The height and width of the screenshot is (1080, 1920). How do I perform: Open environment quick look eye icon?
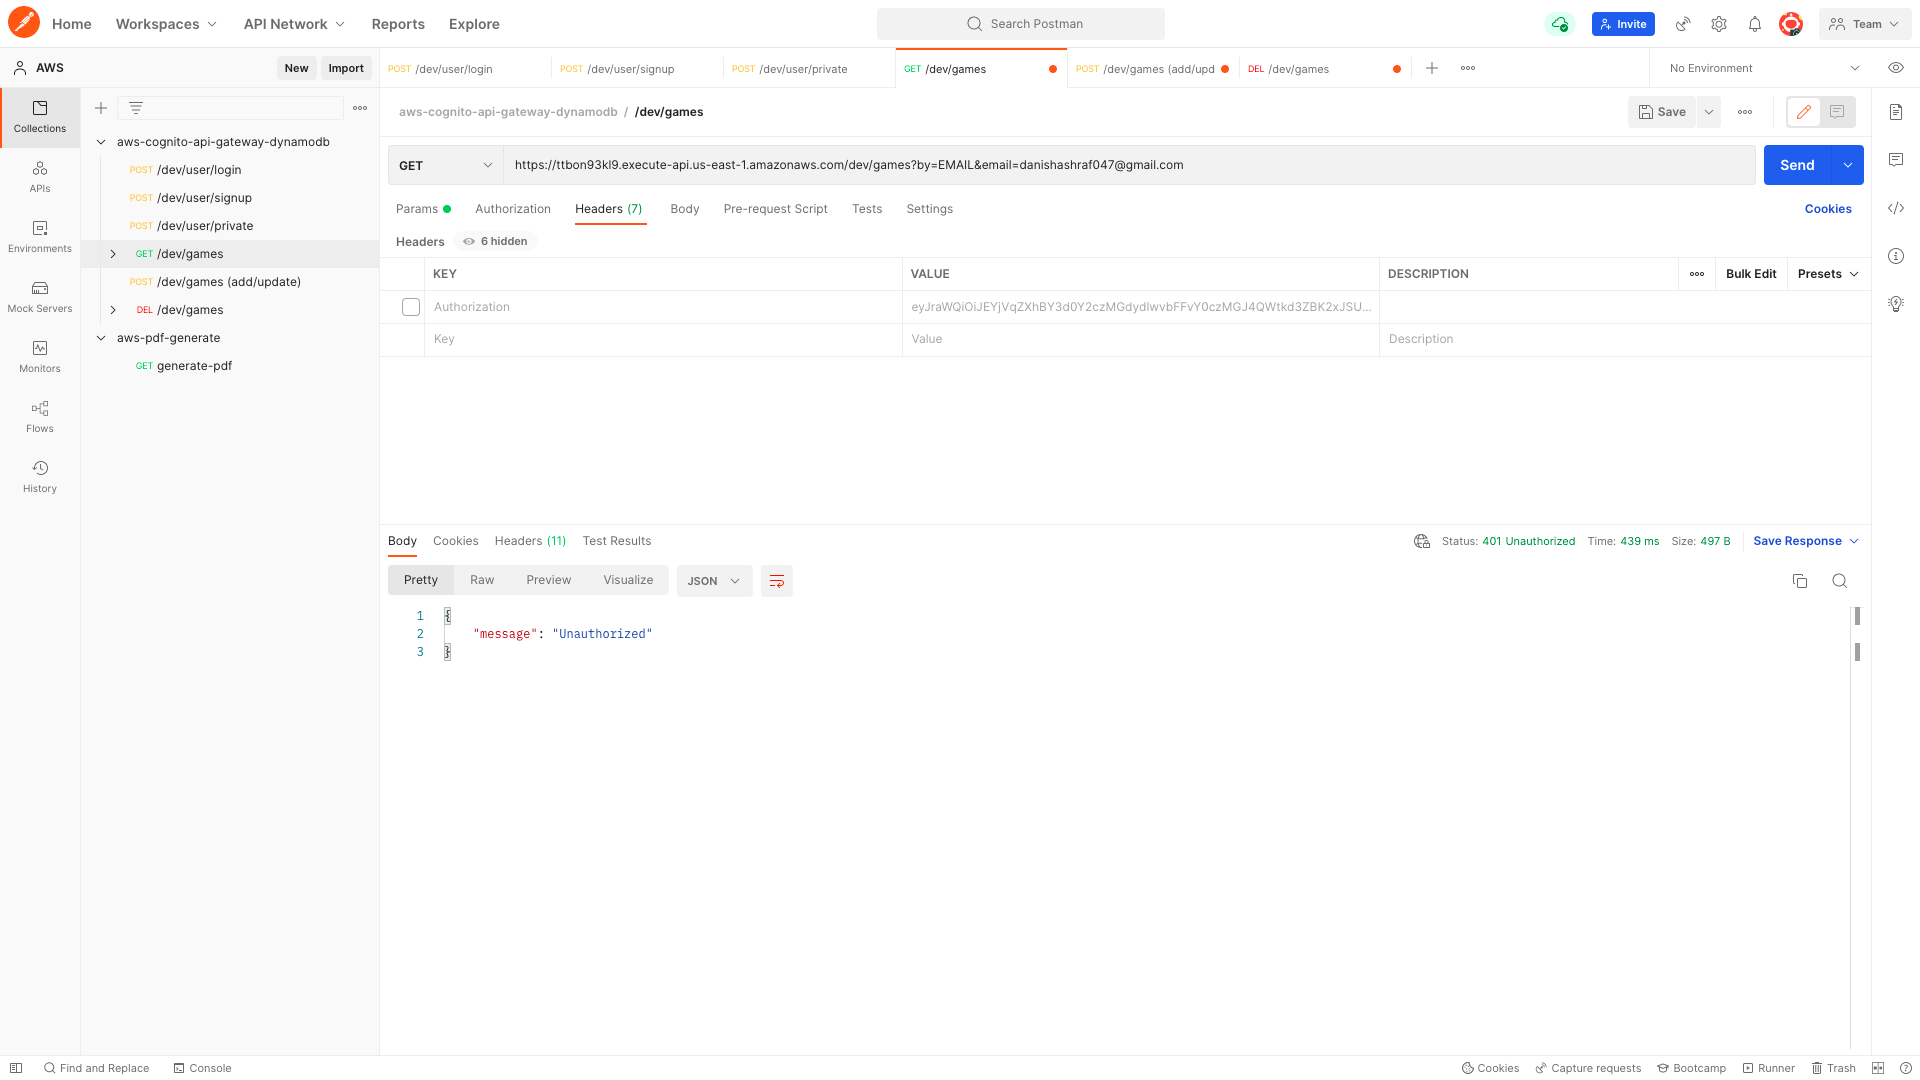[x=1895, y=68]
